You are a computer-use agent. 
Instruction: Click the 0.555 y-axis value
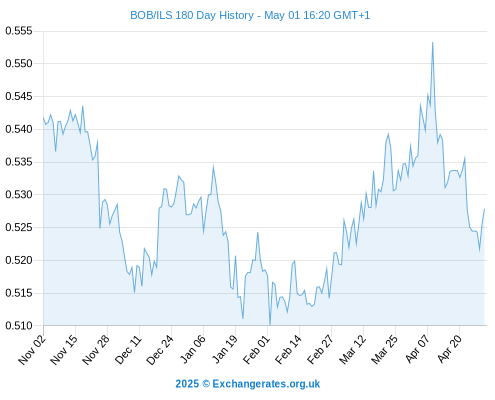tap(19, 31)
